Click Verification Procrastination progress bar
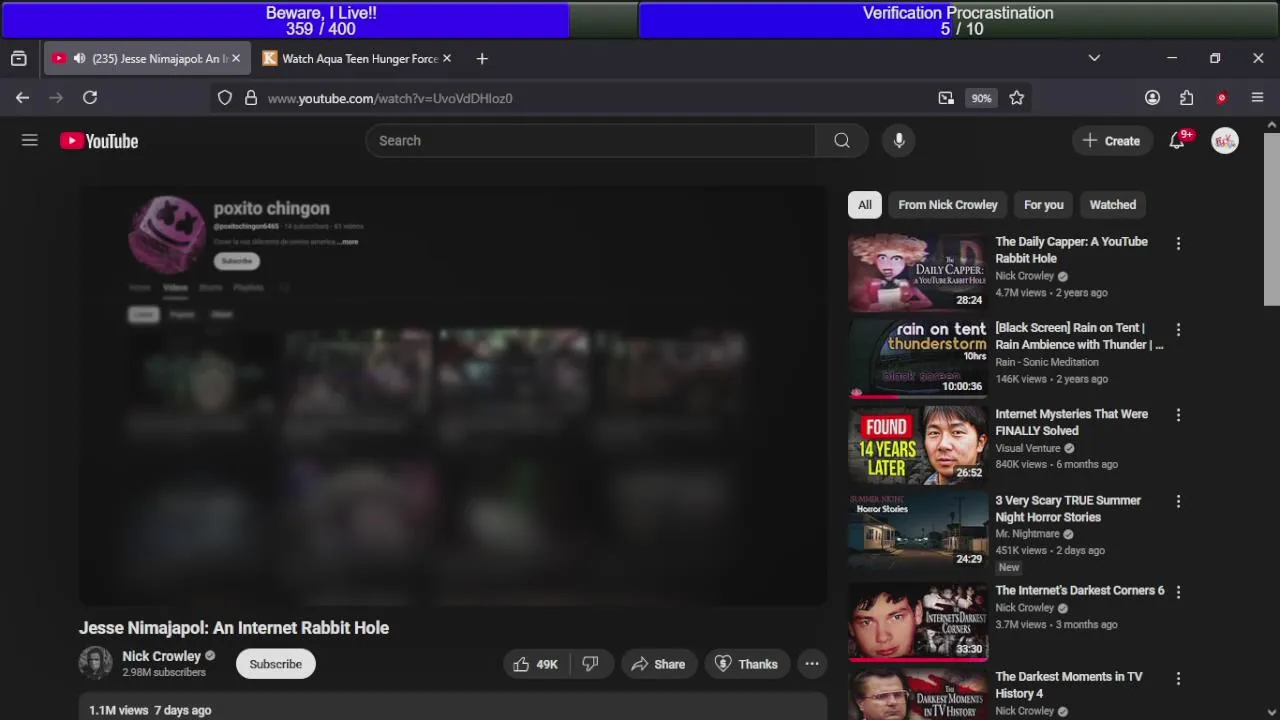This screenshot has height=720, width=1280. [958, 20]
